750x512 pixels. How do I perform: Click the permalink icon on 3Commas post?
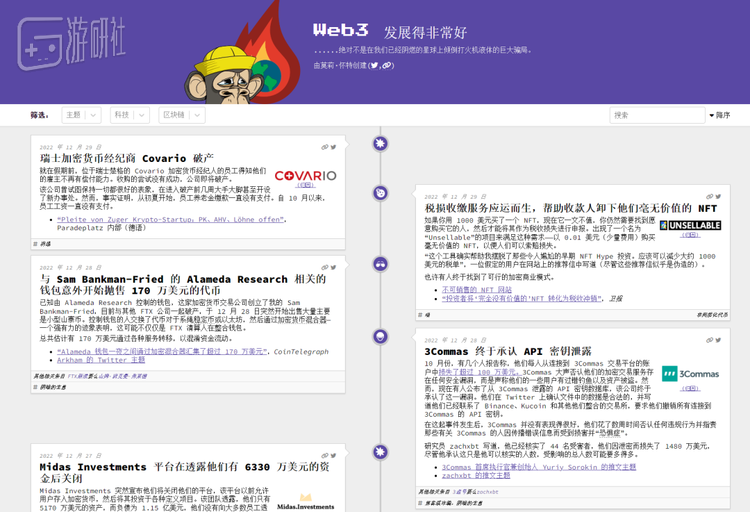click(709, 340)
